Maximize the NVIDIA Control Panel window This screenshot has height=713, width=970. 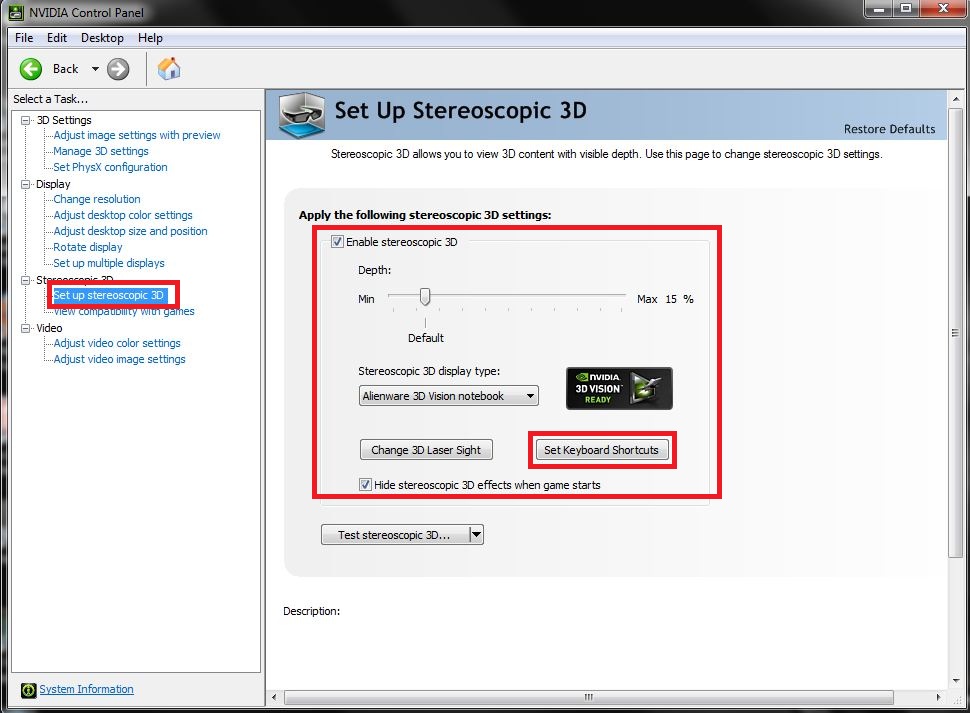tap(906, 9)
